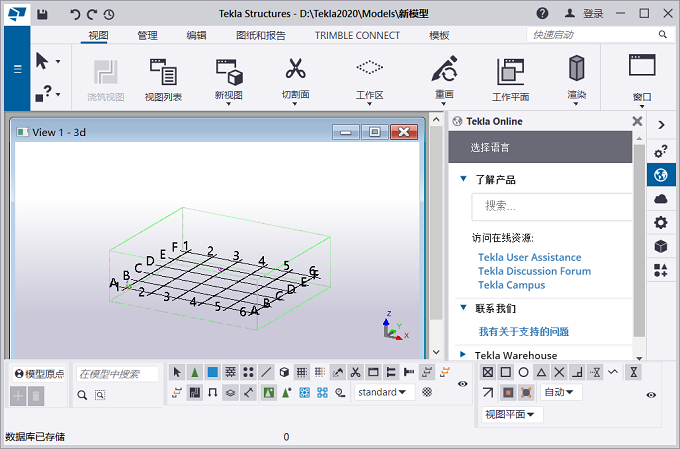Toggle the blue Select parts switch
The height and width of the screenshot is (449, 680).
click(x=212, y=372)
